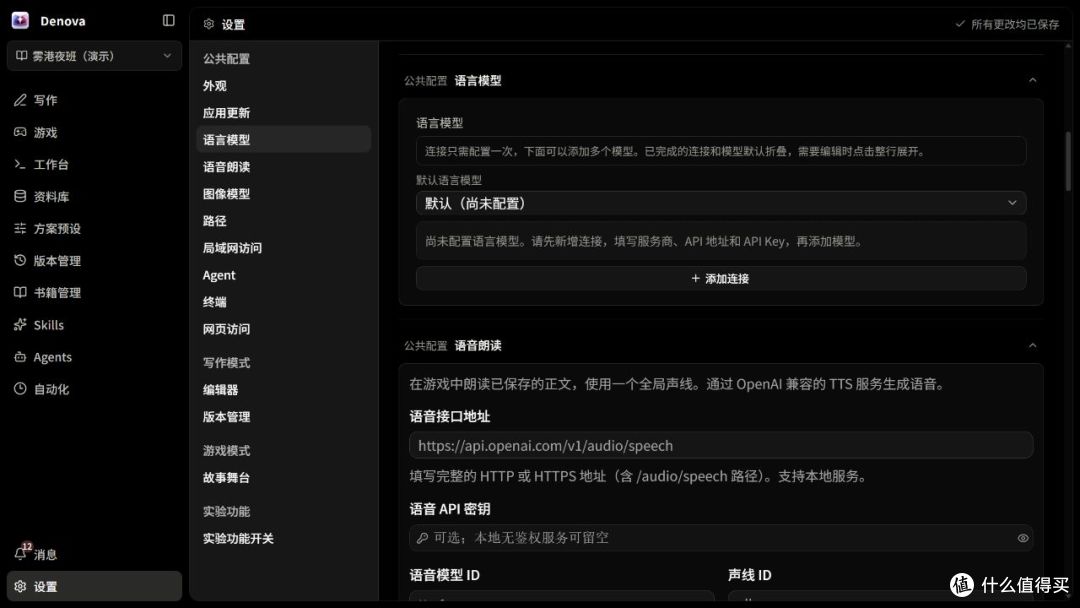Collapse the sidebar with the panel icon

pyautogui.click(x=169, y=21)
